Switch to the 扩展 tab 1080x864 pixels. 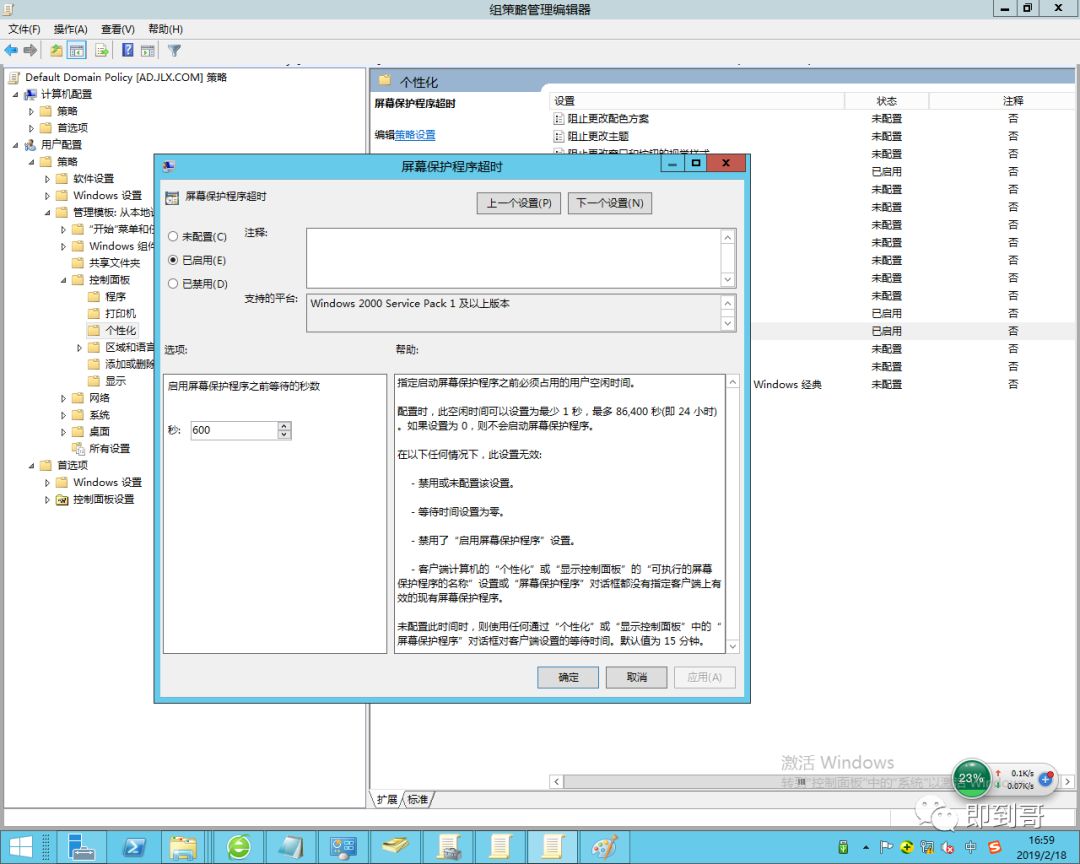tap(387, 799)
